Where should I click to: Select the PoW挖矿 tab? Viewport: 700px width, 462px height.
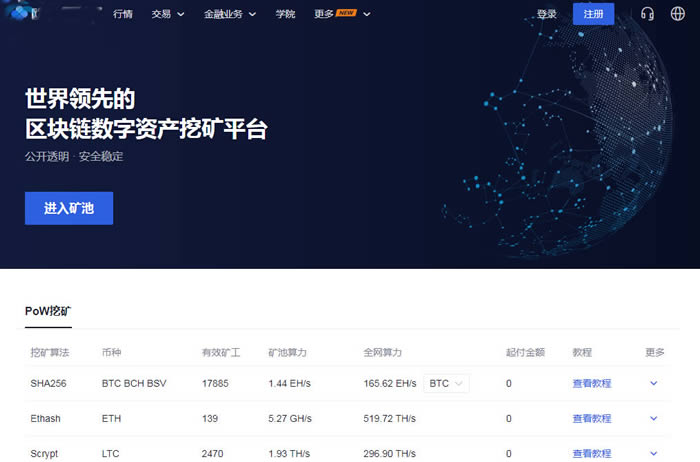click(48, 311)
